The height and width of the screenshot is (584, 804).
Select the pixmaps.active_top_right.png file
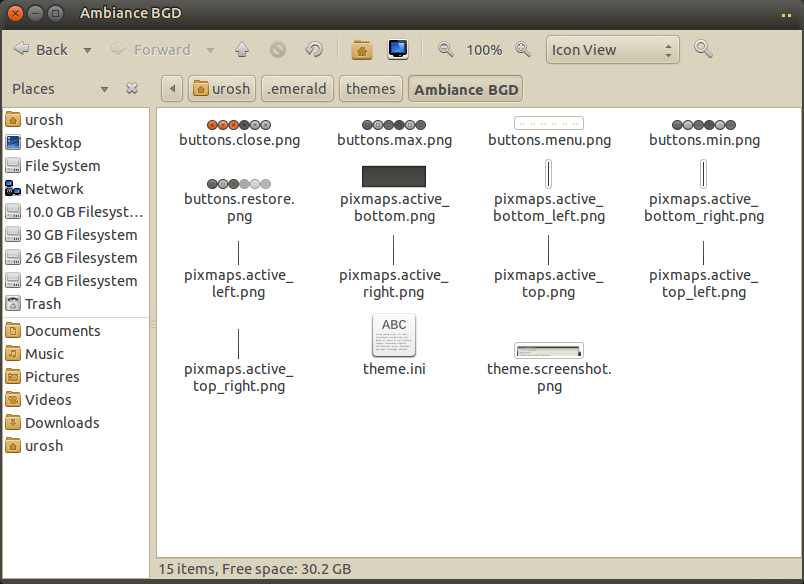pyautogui.click(x=239, y=361)
